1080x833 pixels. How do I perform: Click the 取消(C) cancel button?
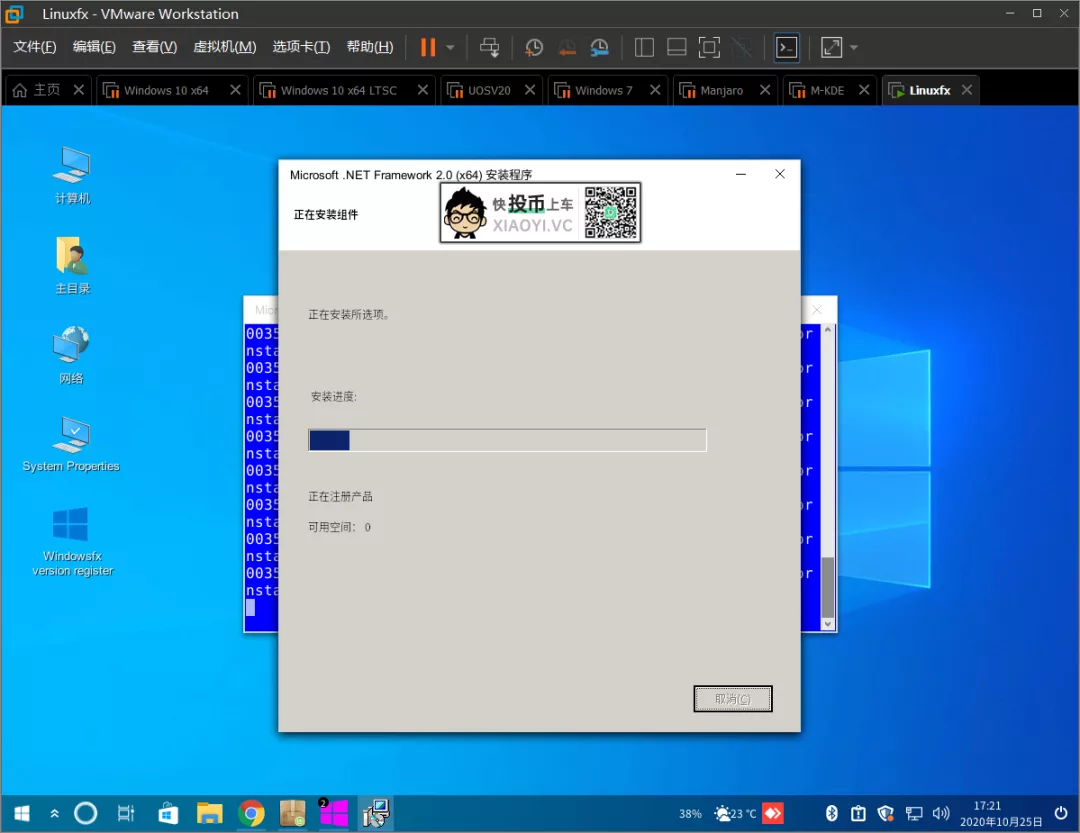[x=732, y=698]
